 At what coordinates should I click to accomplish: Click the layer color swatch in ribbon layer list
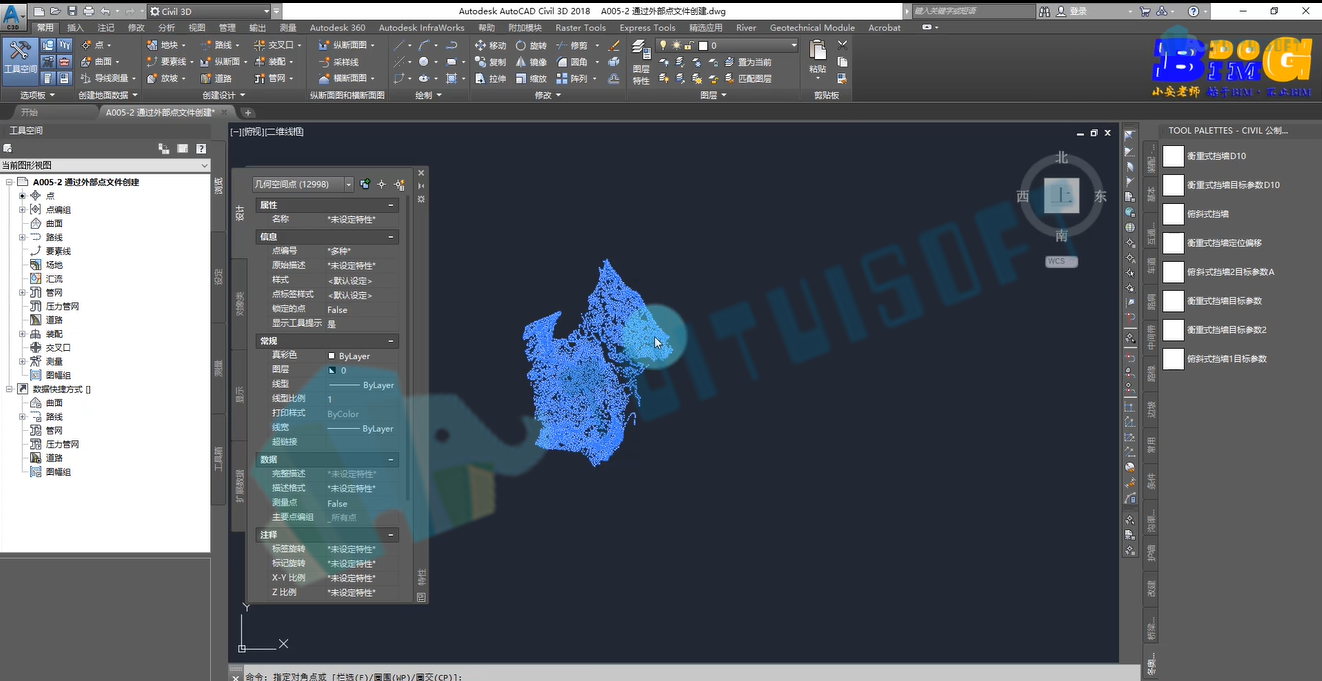pyautogui.click(x=703, y=46)
